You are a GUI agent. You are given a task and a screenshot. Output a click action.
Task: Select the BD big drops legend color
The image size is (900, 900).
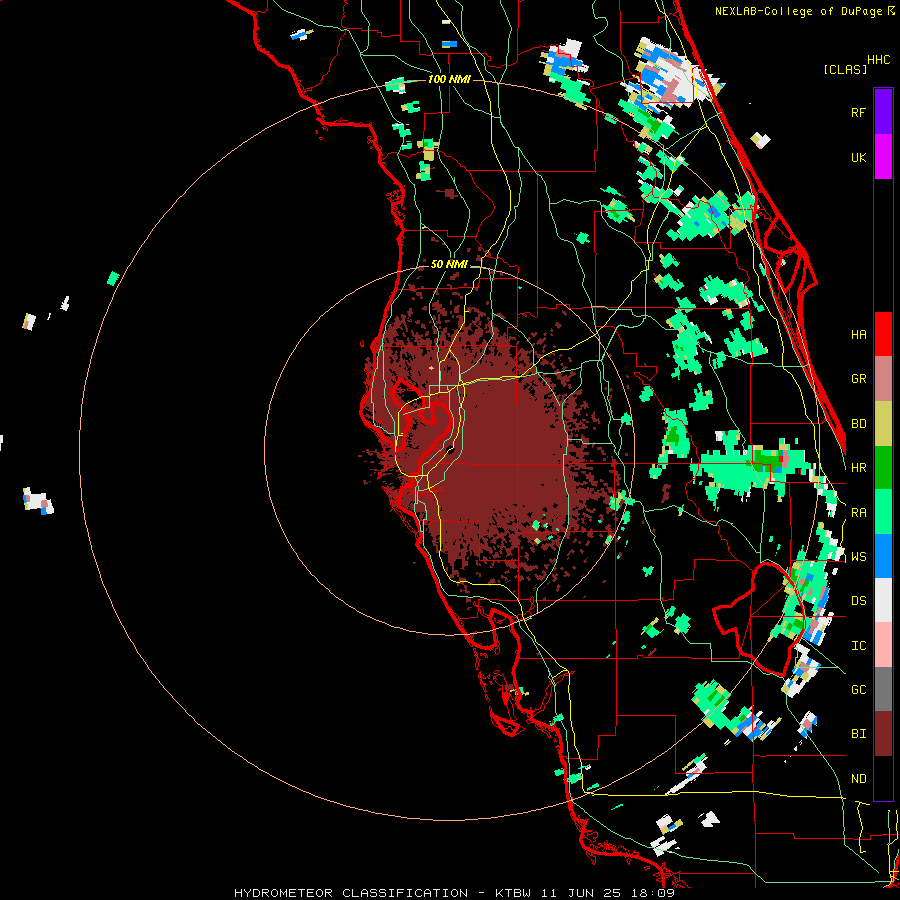tap(883, 424)
